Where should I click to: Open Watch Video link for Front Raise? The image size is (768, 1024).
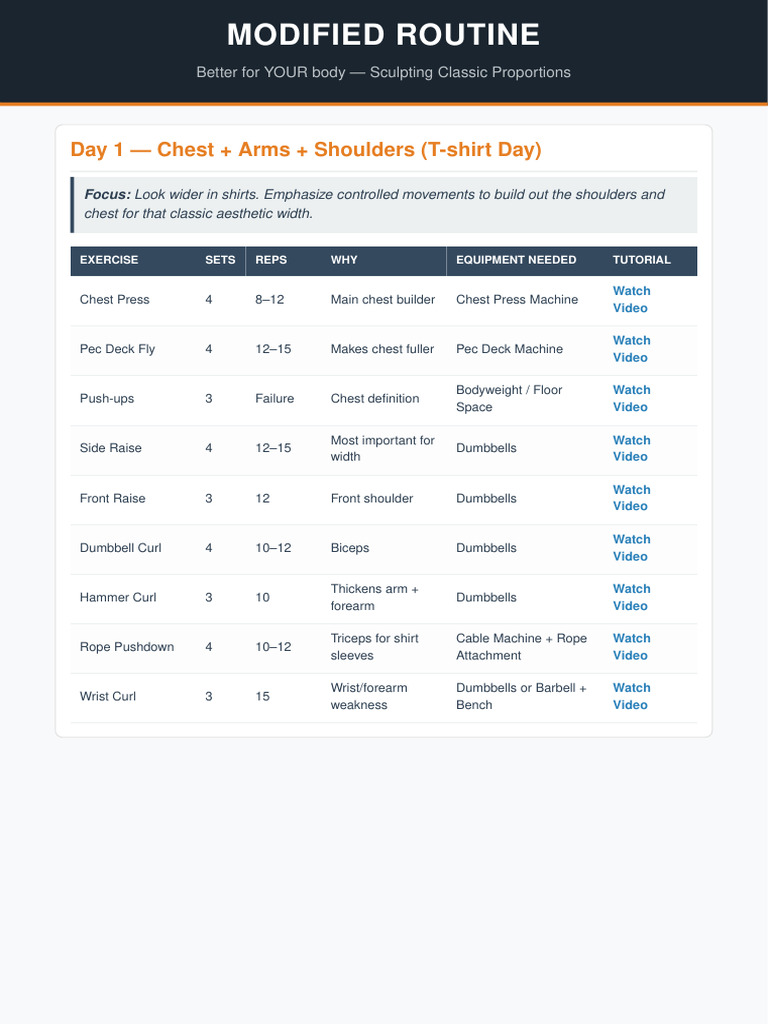pos(632,498)
